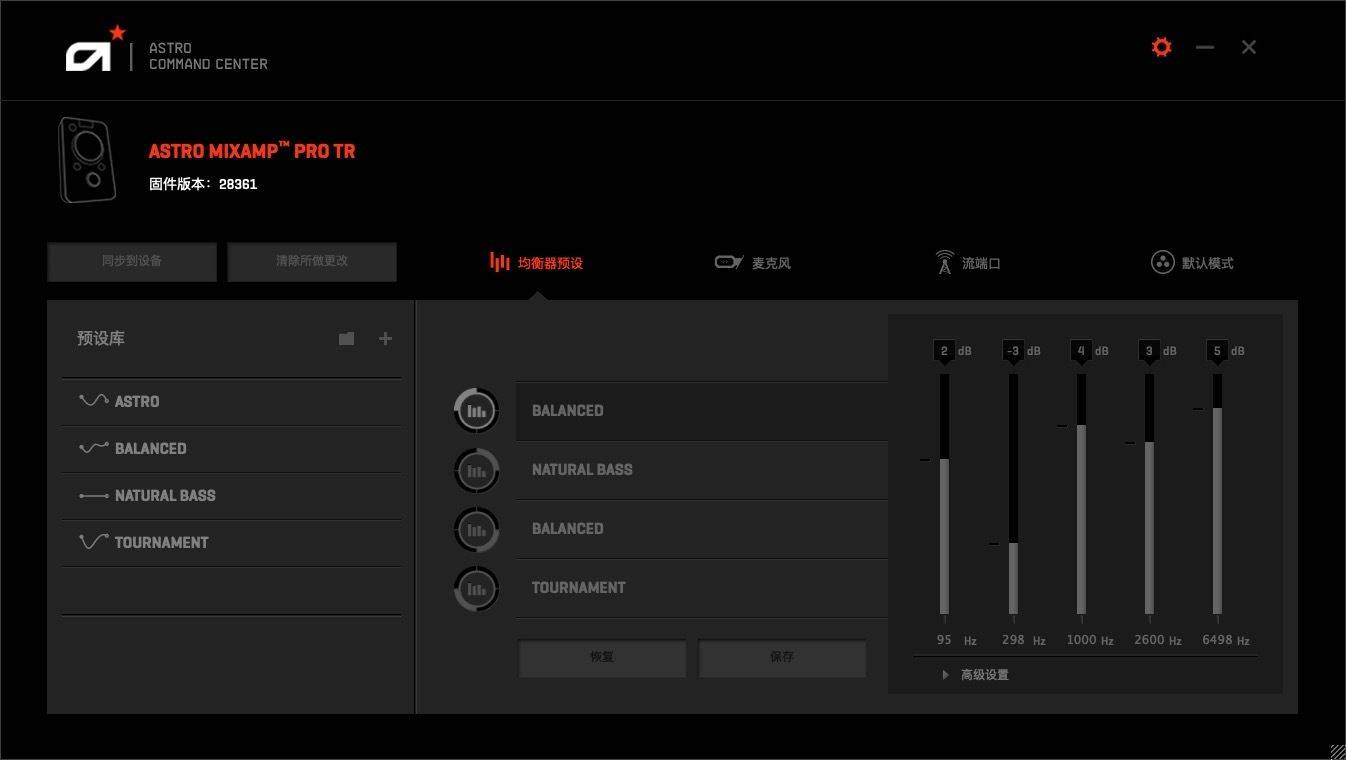Select TOURNAMENT in the preset library
The height and width of the screenshot is (760, 1346).
[x=160, y=542]
